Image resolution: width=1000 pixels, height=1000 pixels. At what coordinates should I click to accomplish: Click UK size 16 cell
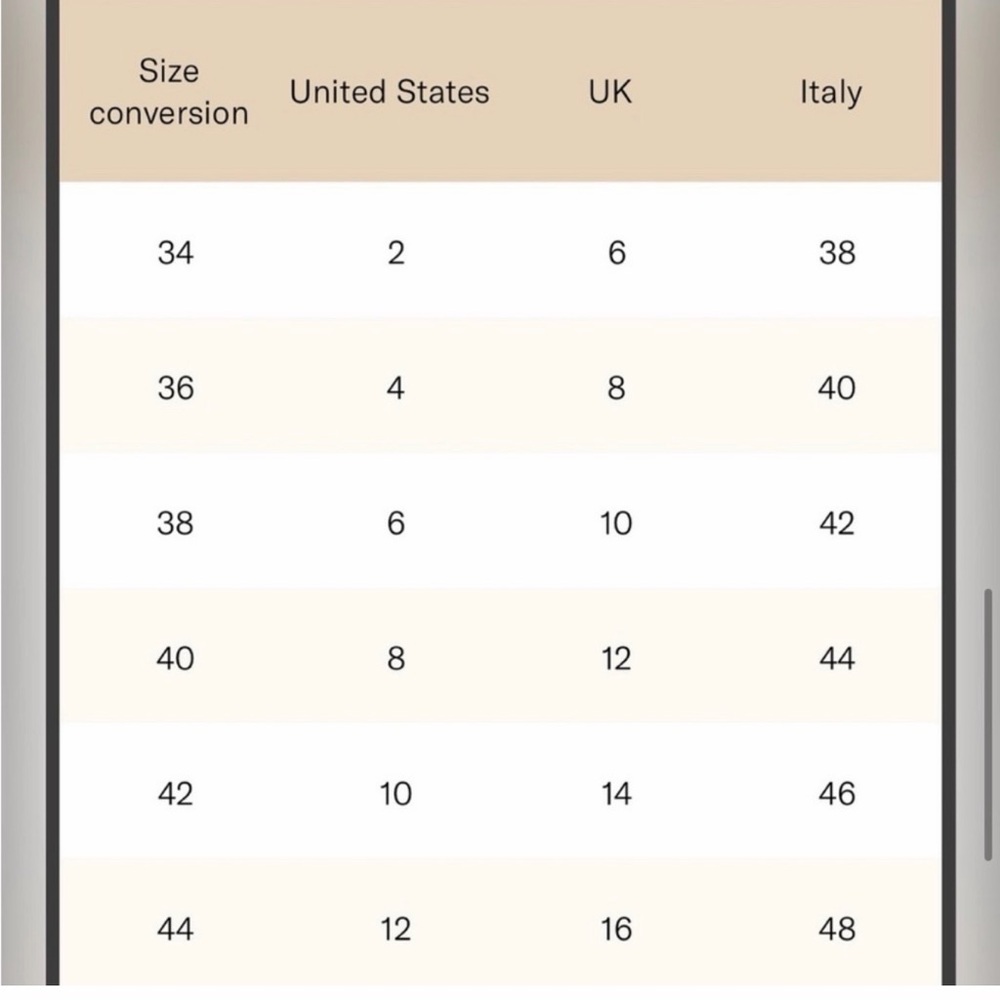pyautogui.click(x=616, y=929)
